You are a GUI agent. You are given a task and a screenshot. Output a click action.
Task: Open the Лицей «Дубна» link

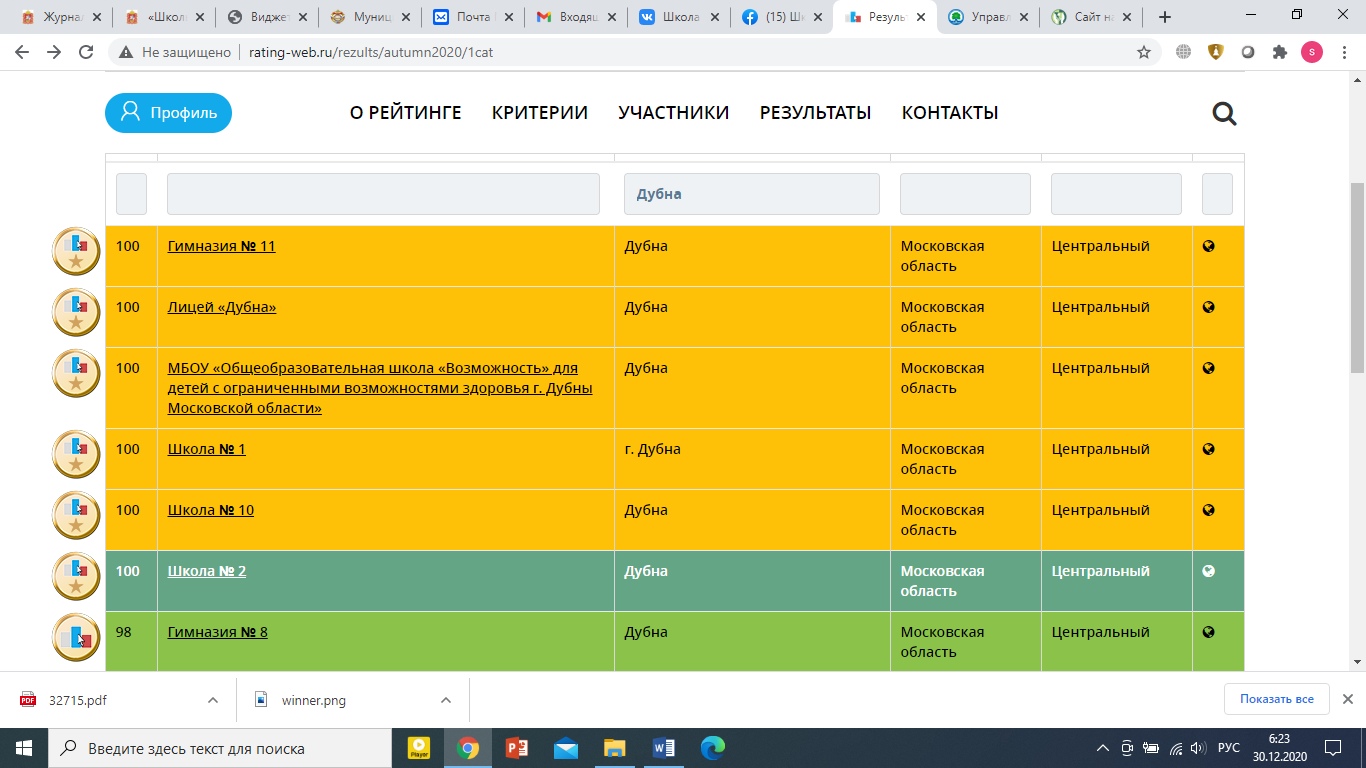[222, 307]
